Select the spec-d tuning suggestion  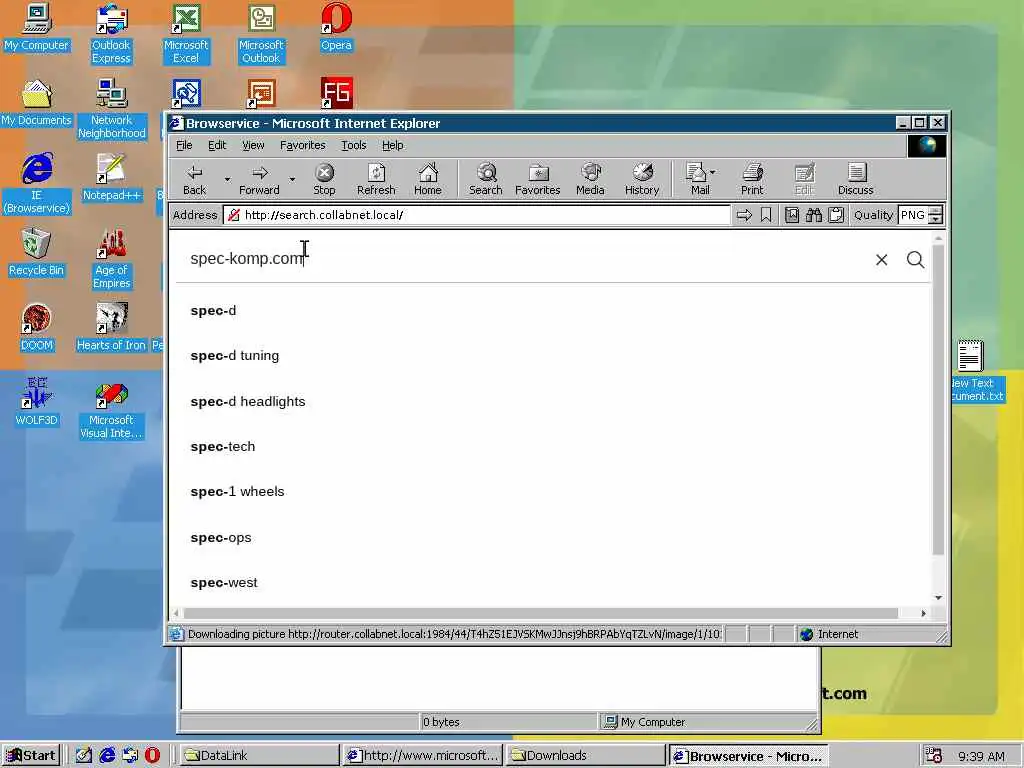234,356
